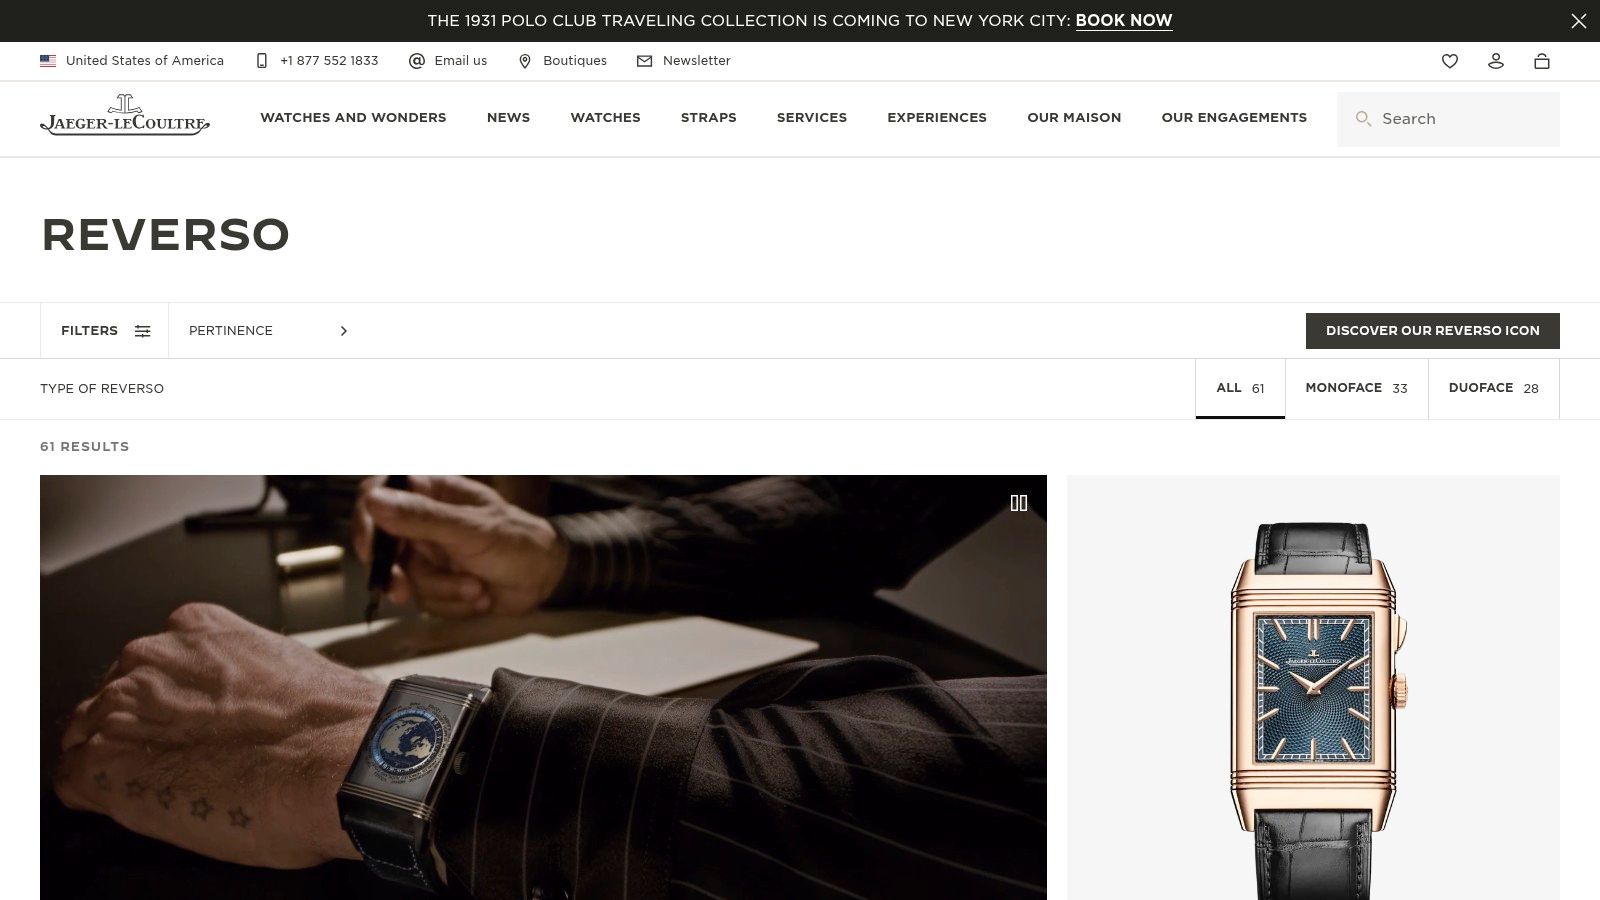This screenshot has height=900, width=1600.
Task: Open OUR MAISON menu item
Action: [1074, 118]
